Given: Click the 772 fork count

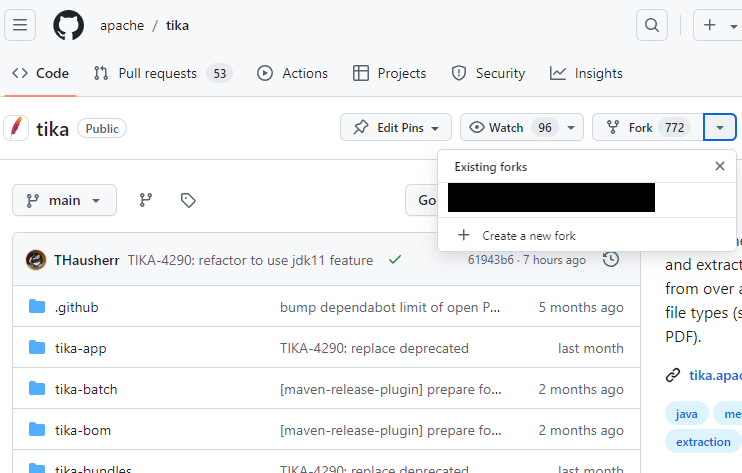Looking at the screenshot, I should (674, 127).
